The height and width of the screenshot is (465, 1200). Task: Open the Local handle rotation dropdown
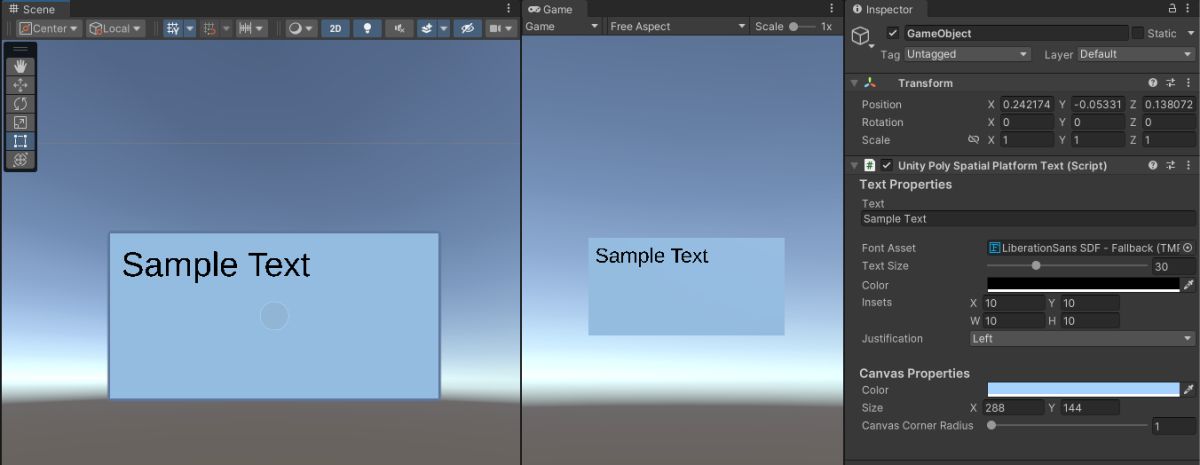114,28
